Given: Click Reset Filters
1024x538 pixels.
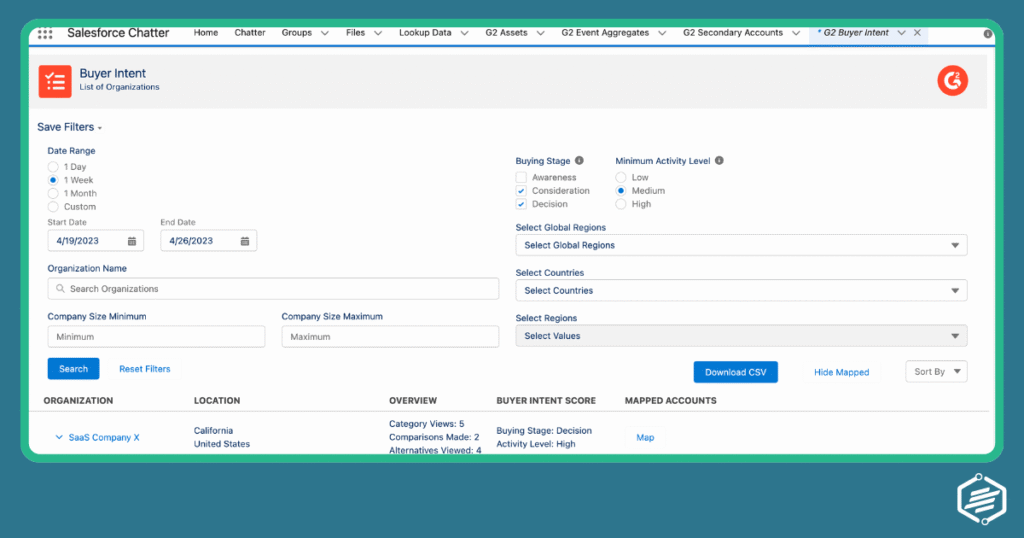Looking at the screenshot, I should pyautogui.click(x=145, y=369).
